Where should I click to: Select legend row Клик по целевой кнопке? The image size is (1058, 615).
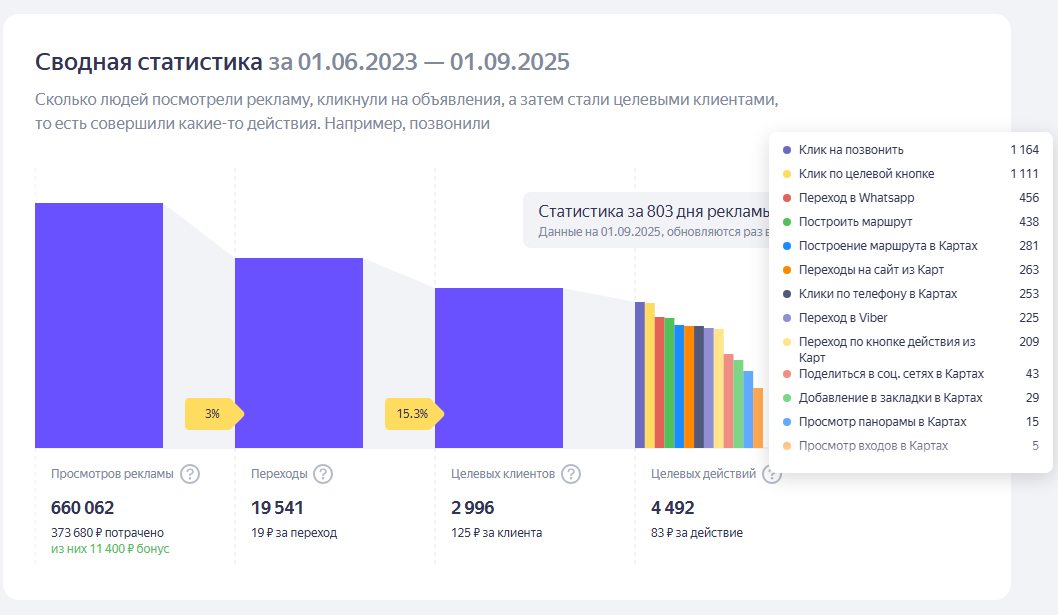[911, 174]
